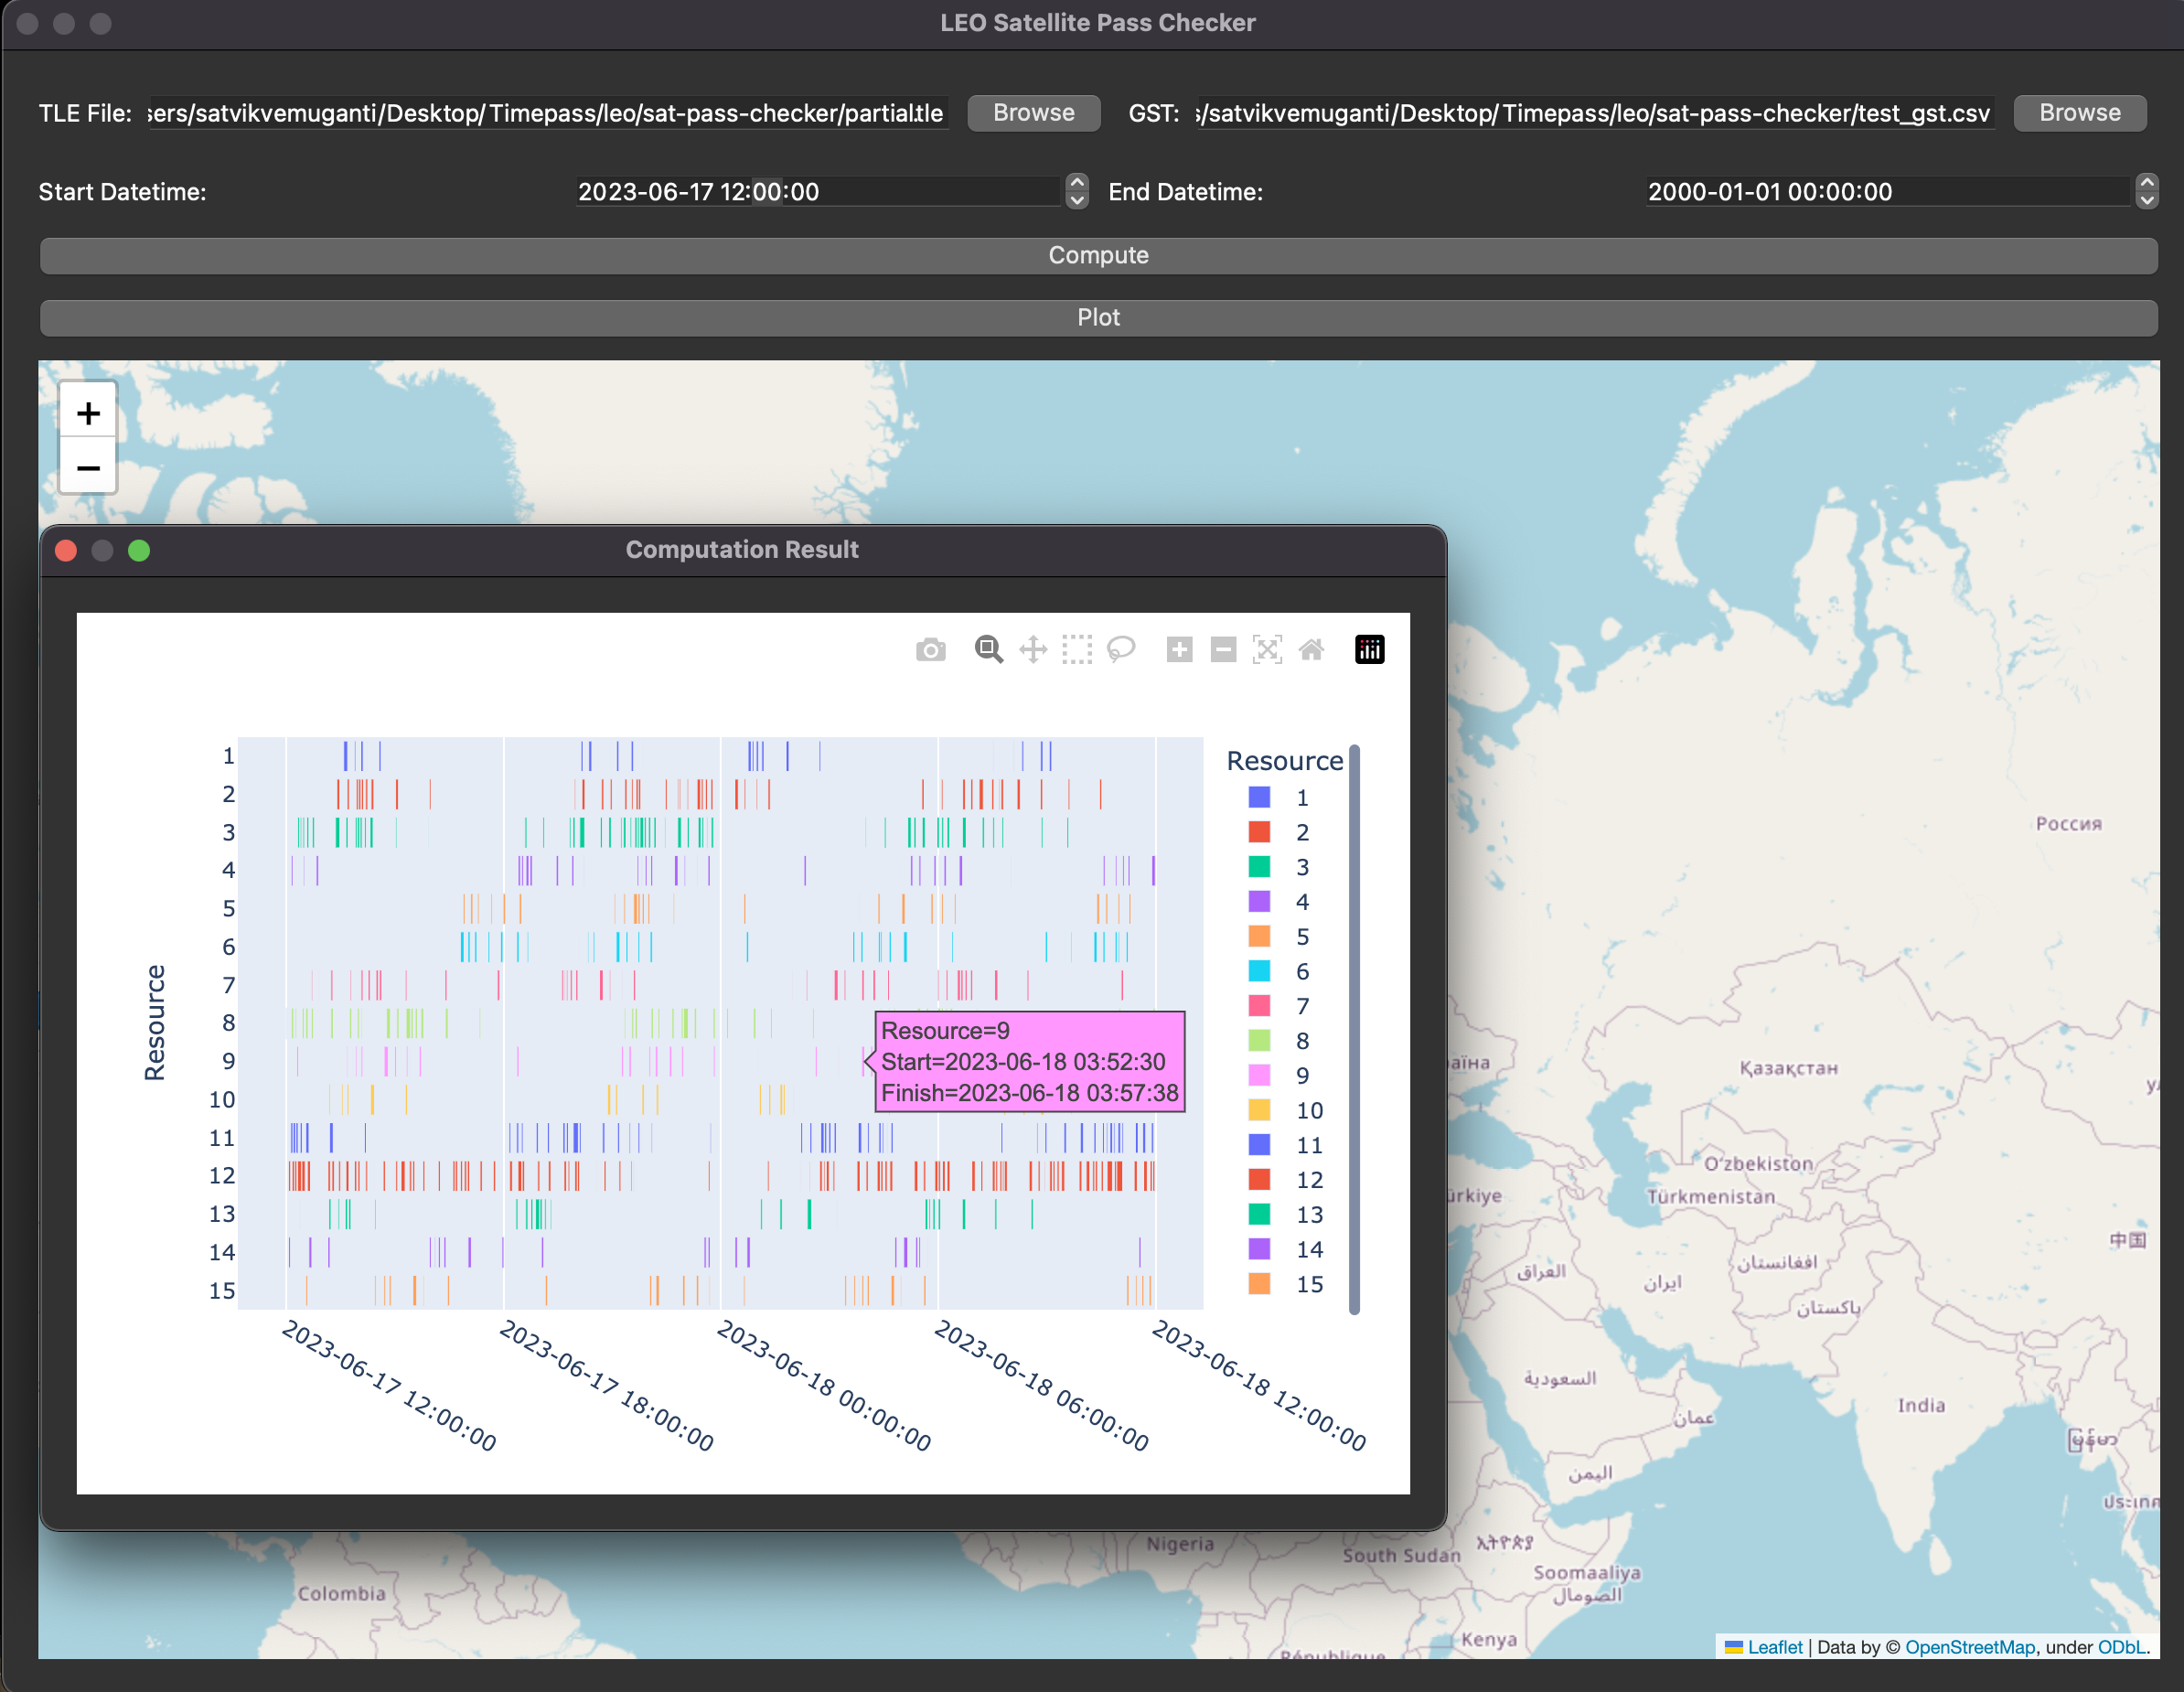This screenshot has width=2184, height=1692.
Task: Toggle Resource 9 trace in the legend
Action: click(1281, 1076)
